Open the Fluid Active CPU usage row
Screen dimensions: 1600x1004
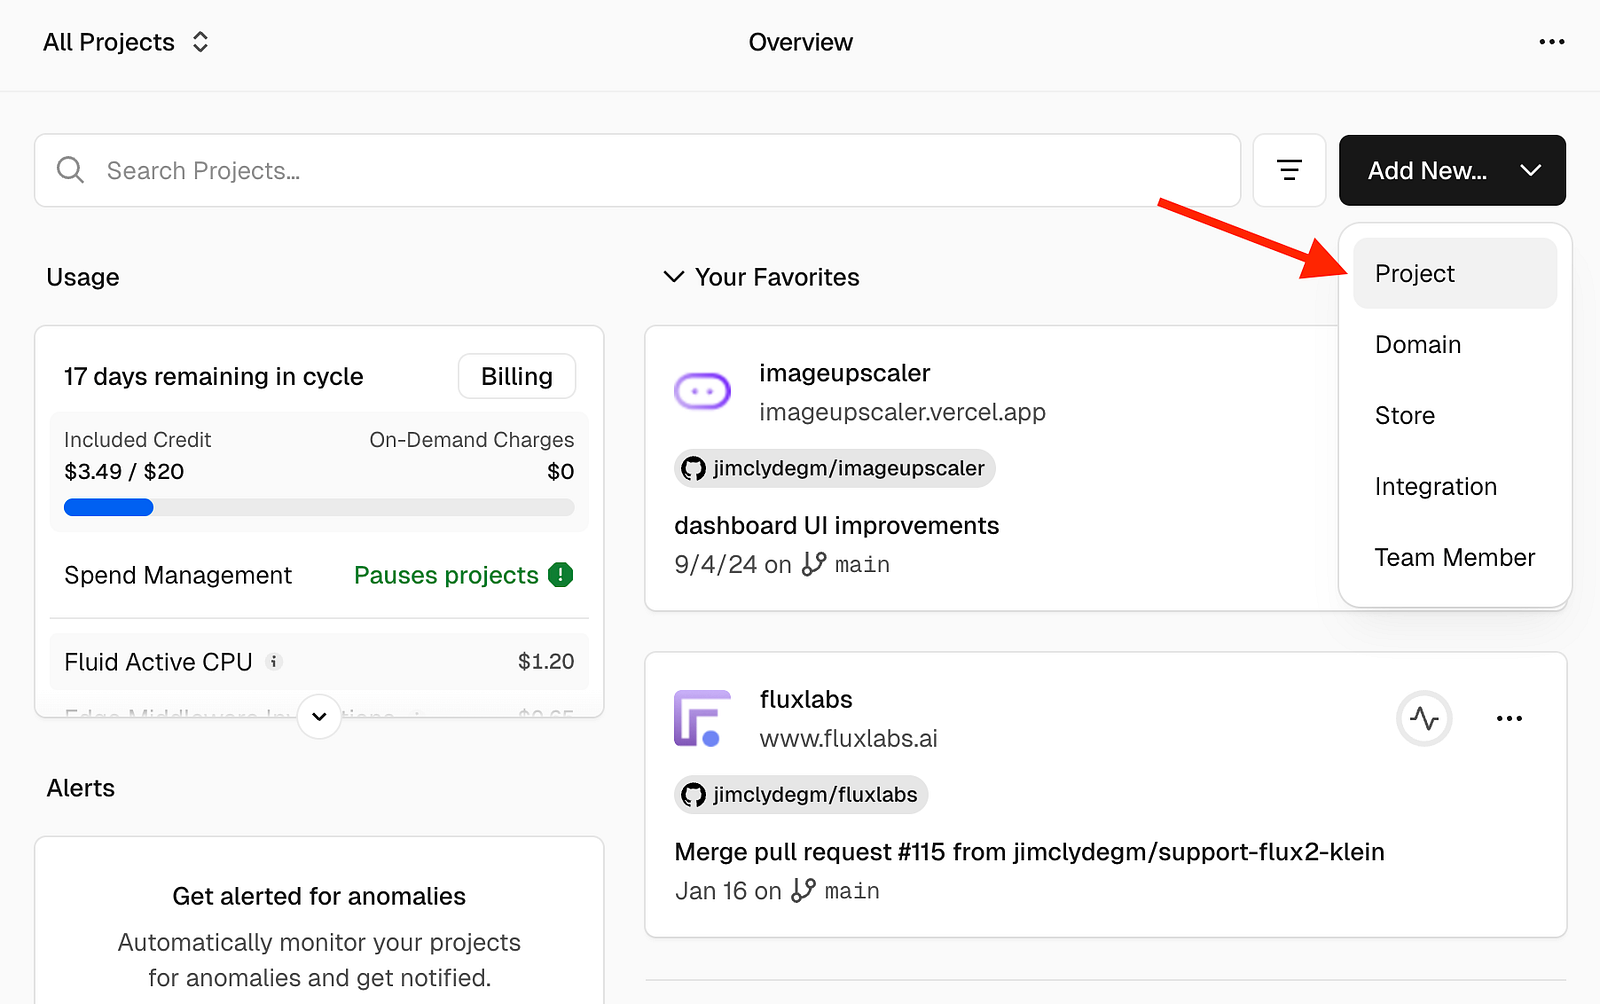click(x=319, y=661)
